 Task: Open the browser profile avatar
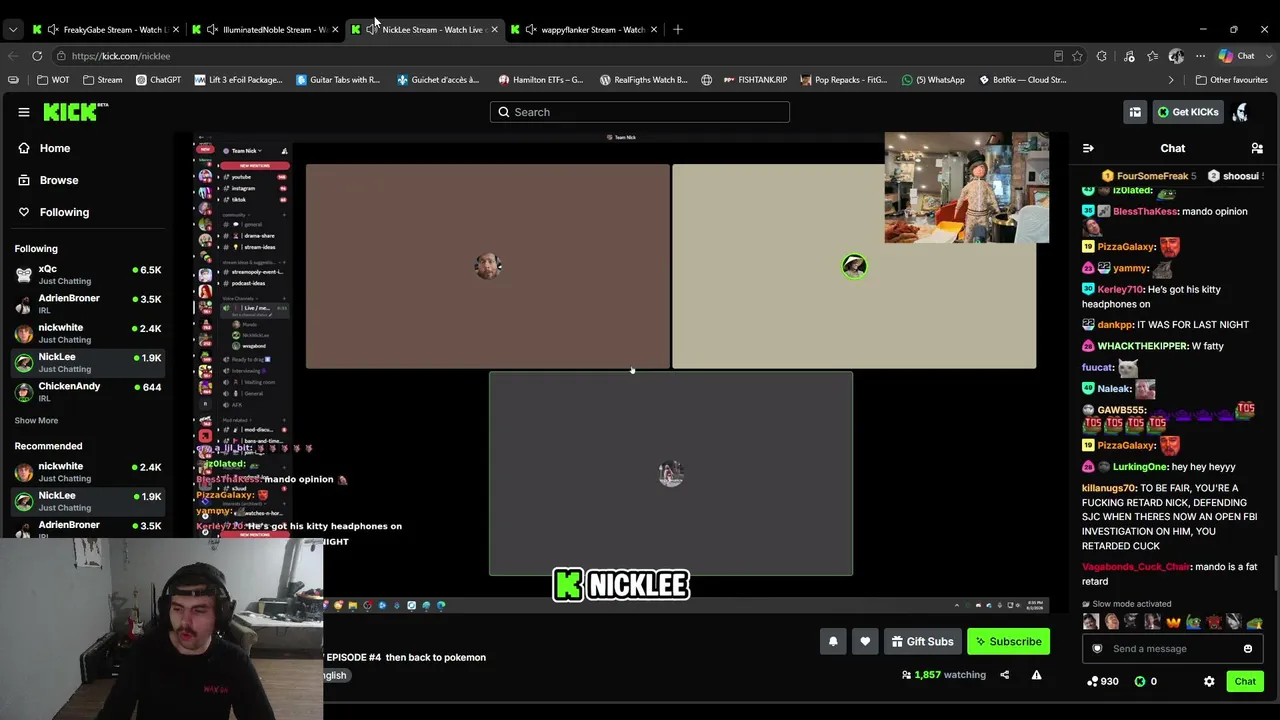[1176, 56]
